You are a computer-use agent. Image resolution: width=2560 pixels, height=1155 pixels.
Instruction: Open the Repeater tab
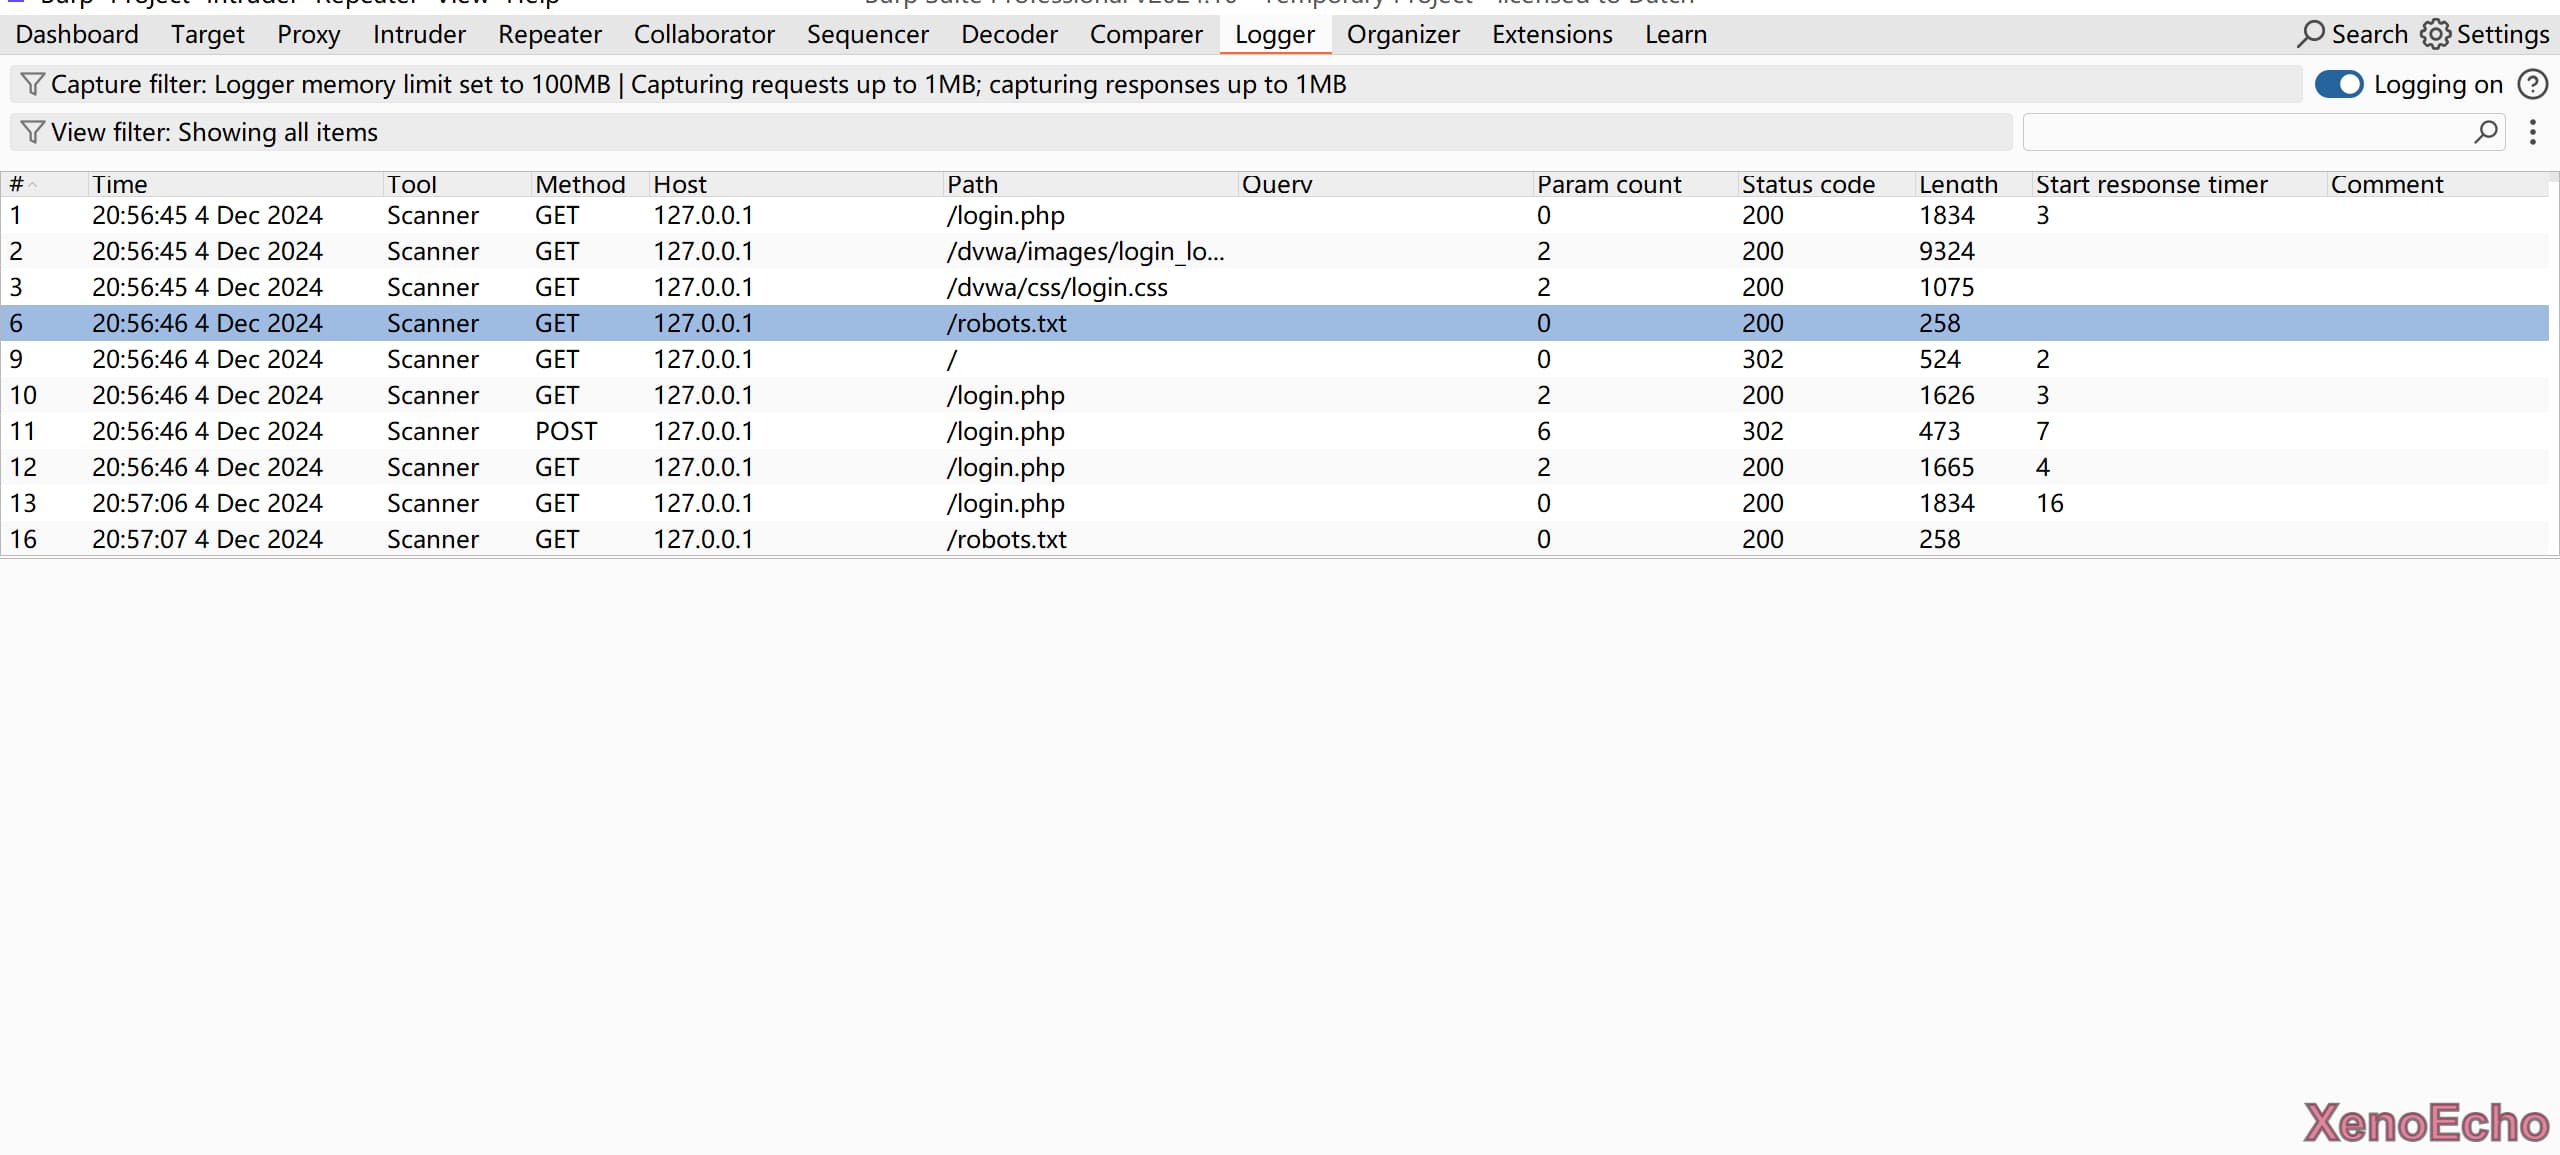(x=549, y=35)
